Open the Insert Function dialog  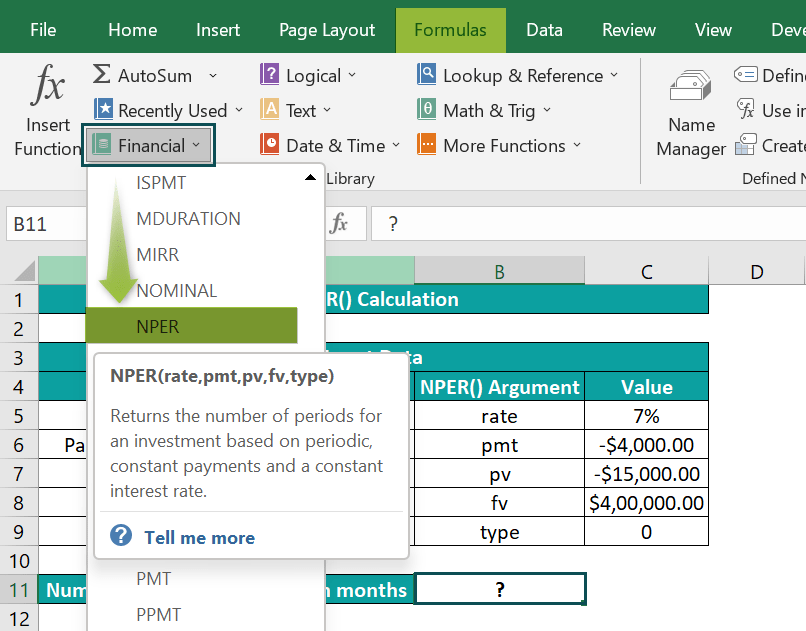(42, 110)
